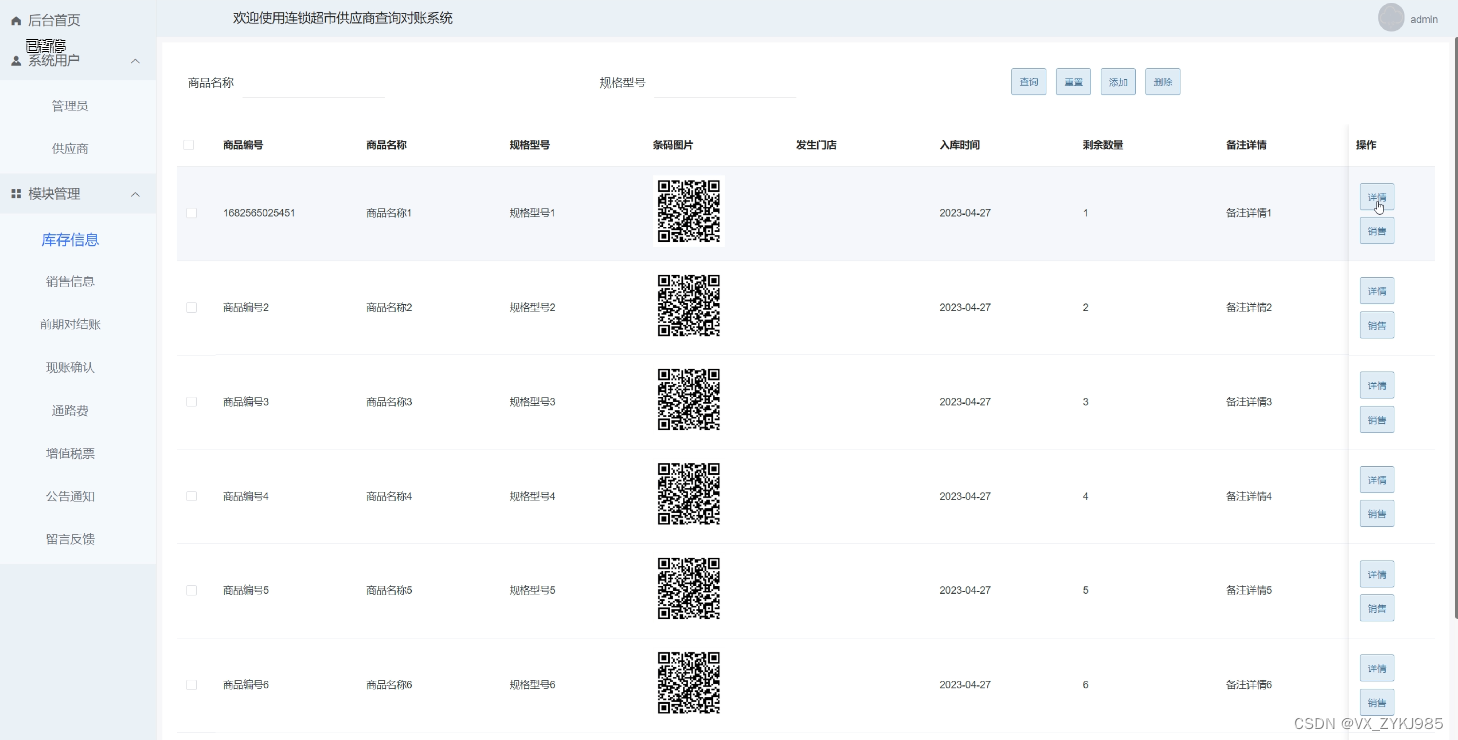The height and width of the screenshot is (740, 1458).
Task: Toggle the select-all checkbox in table header
Action: [189, 145]
